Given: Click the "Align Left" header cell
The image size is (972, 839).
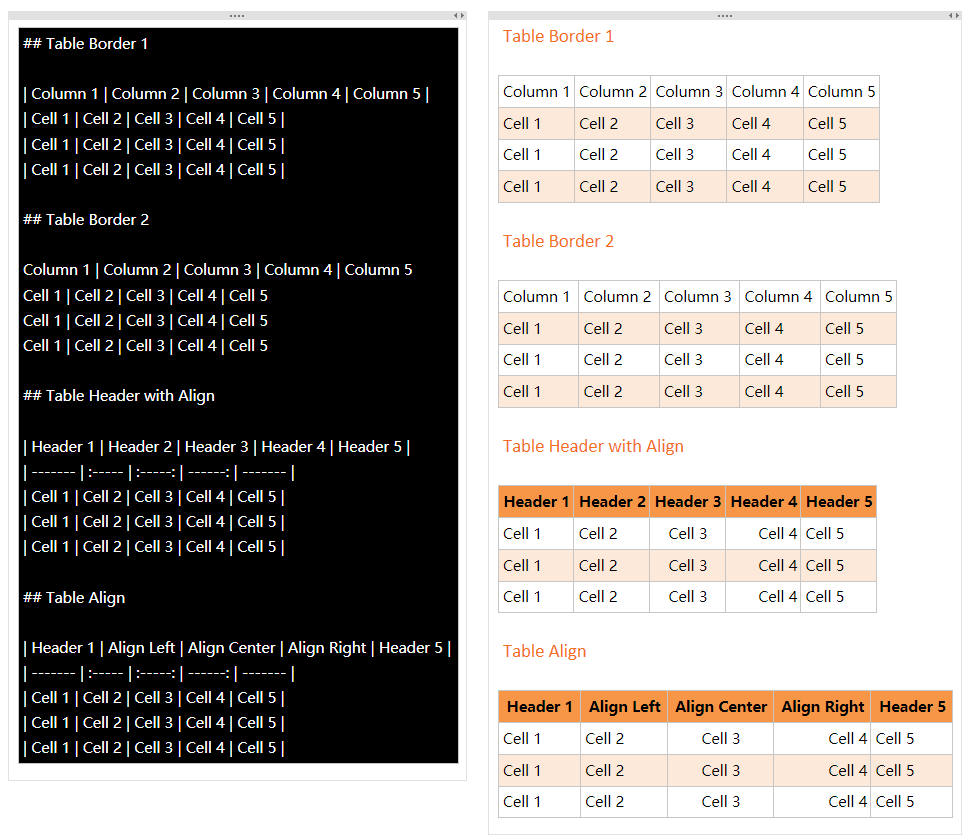Looking at the screenshot, I should coord(624,706).
